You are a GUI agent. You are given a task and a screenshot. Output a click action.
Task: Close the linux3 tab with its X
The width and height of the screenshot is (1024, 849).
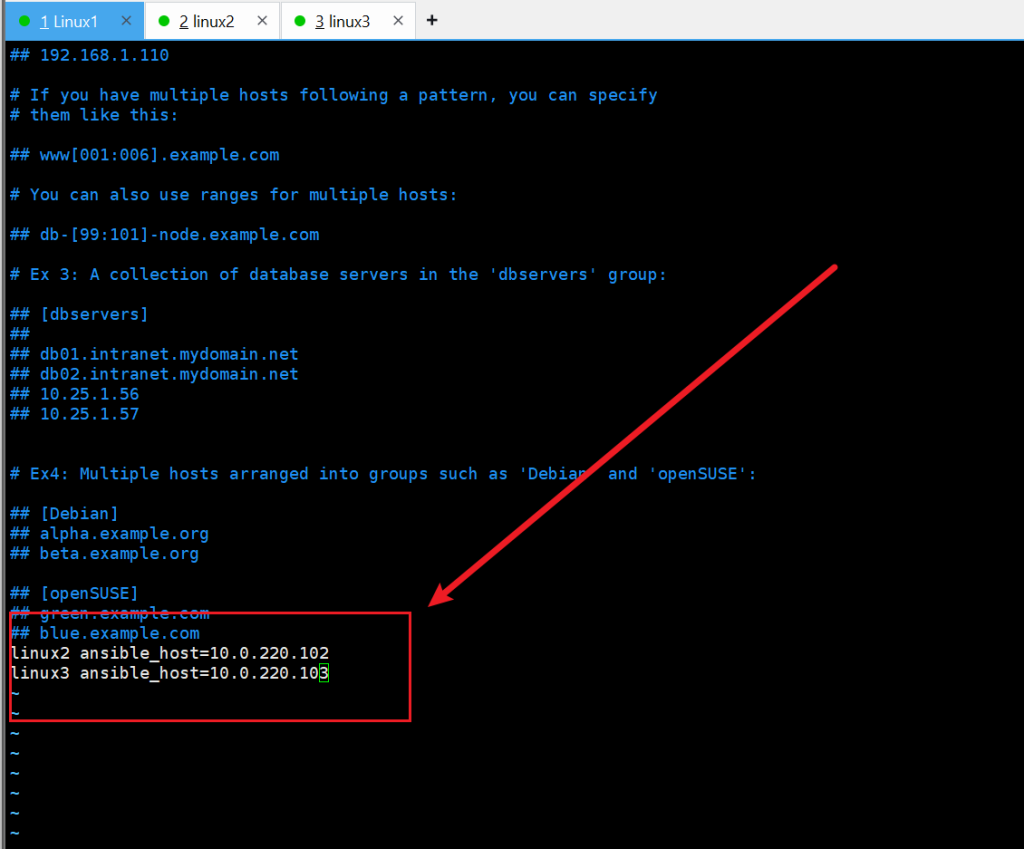coord(397,21)
